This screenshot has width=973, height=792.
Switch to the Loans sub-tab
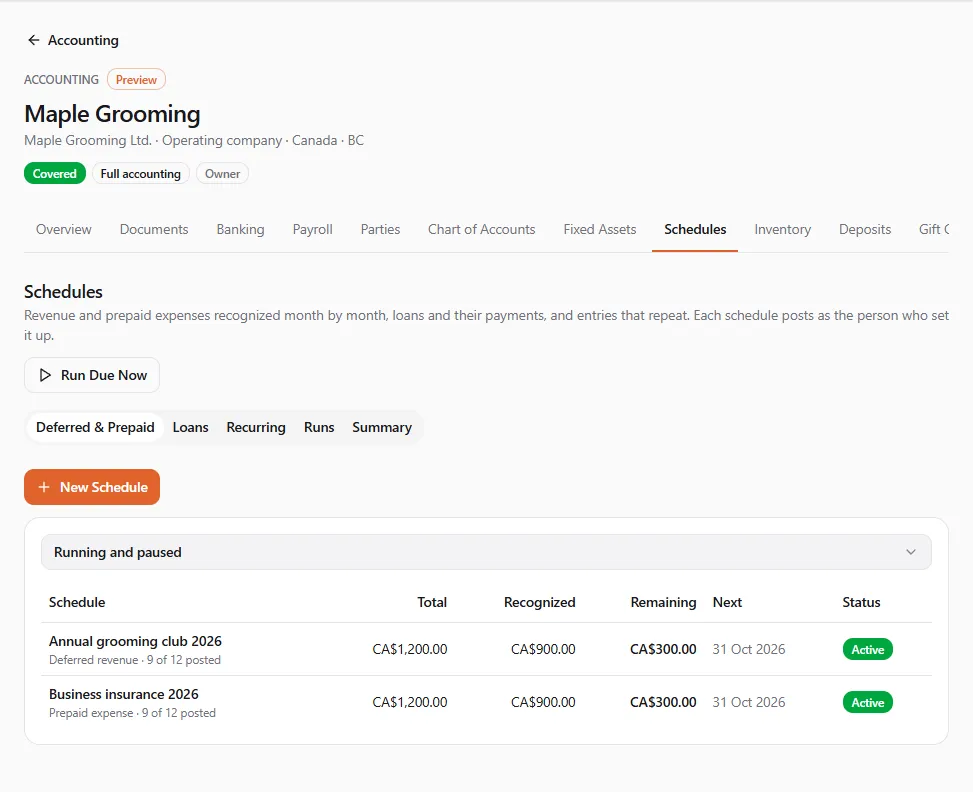coord(191,428)
